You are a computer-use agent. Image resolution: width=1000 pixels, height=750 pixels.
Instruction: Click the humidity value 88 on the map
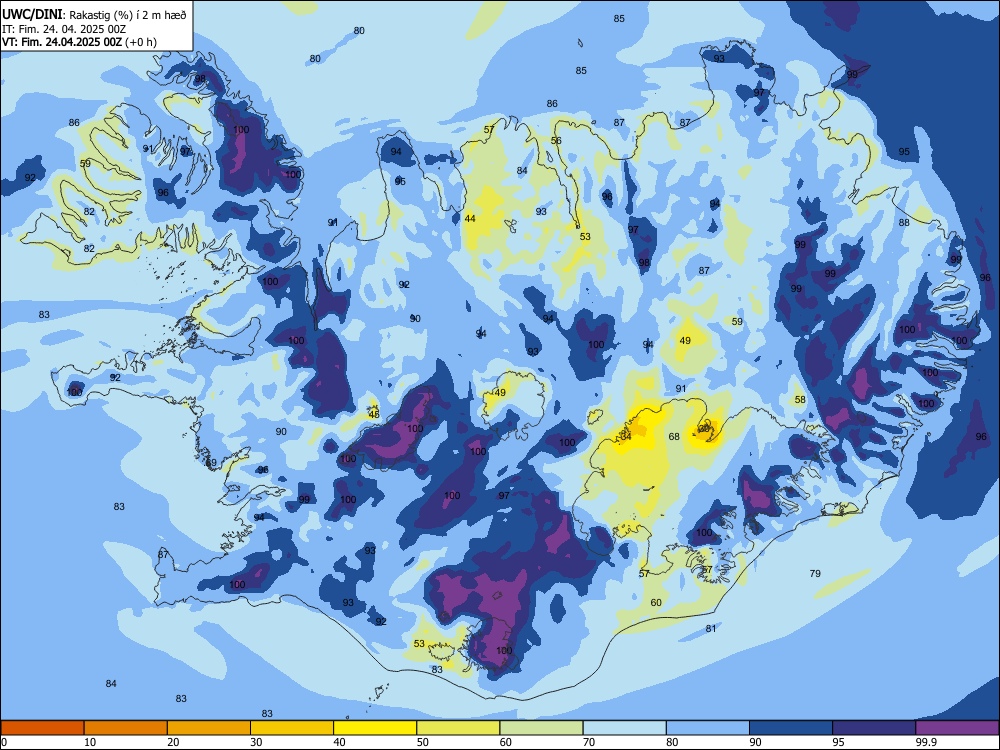click(x=904, y=223)
